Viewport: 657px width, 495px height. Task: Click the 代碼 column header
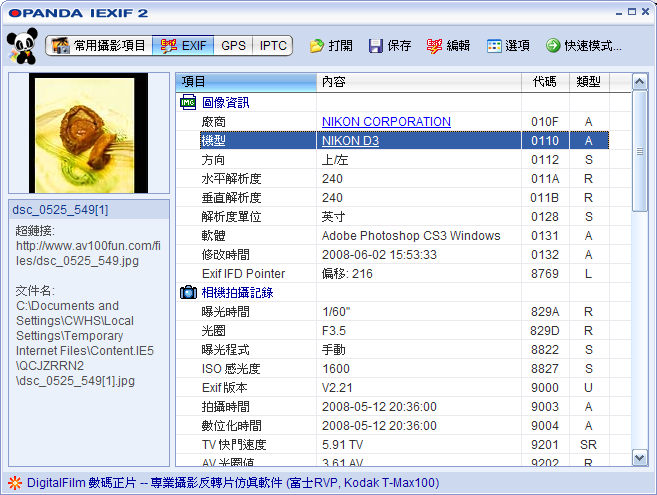[545, 82]
